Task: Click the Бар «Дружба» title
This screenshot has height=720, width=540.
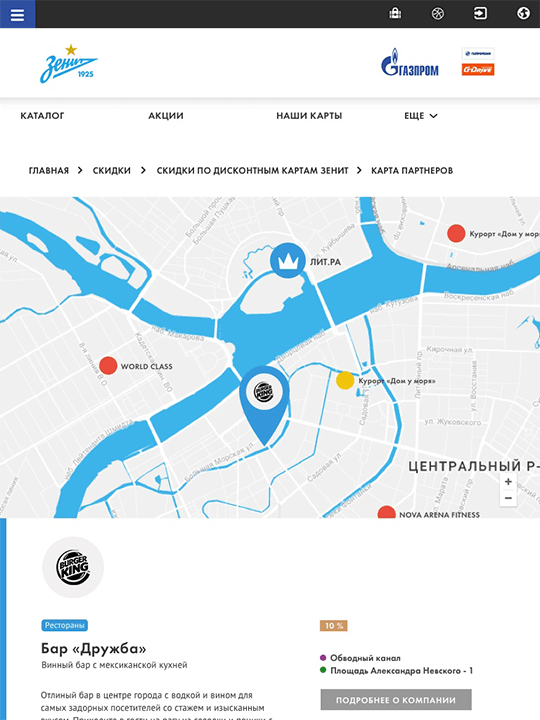Action: pyautogui.click(x=93, y=648)
